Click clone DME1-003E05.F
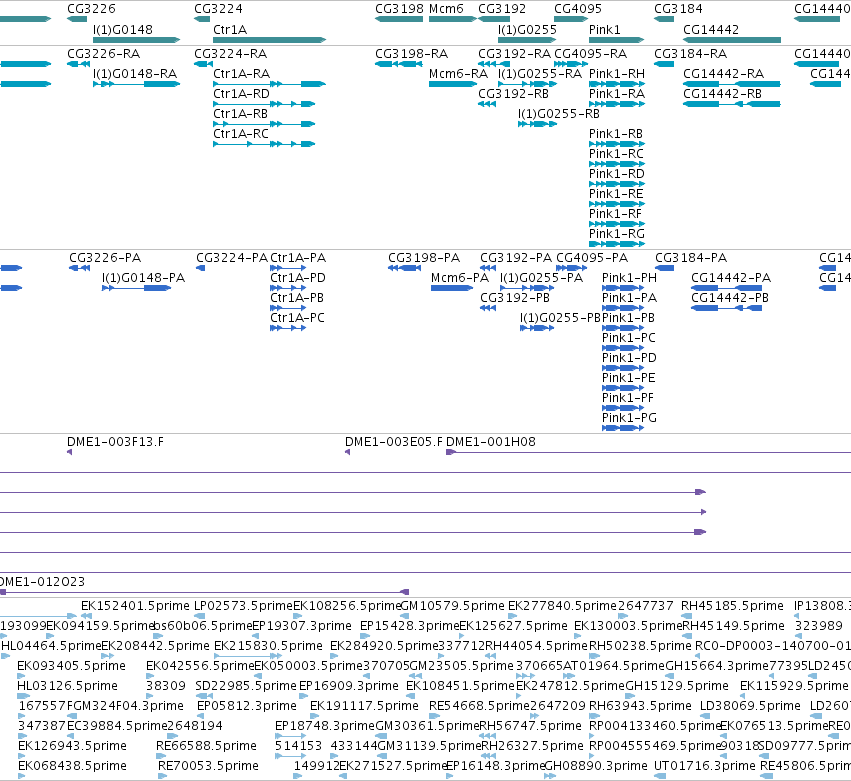This screenshot has width=851, height=781. (x=393, y=441)
